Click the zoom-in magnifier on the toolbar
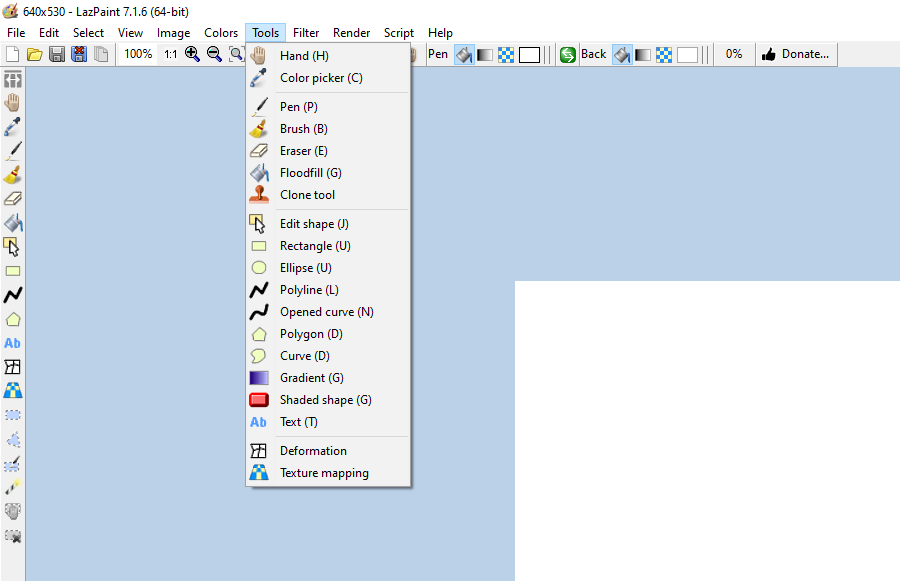This screenshot has width=900, height=581. [192, 54]
